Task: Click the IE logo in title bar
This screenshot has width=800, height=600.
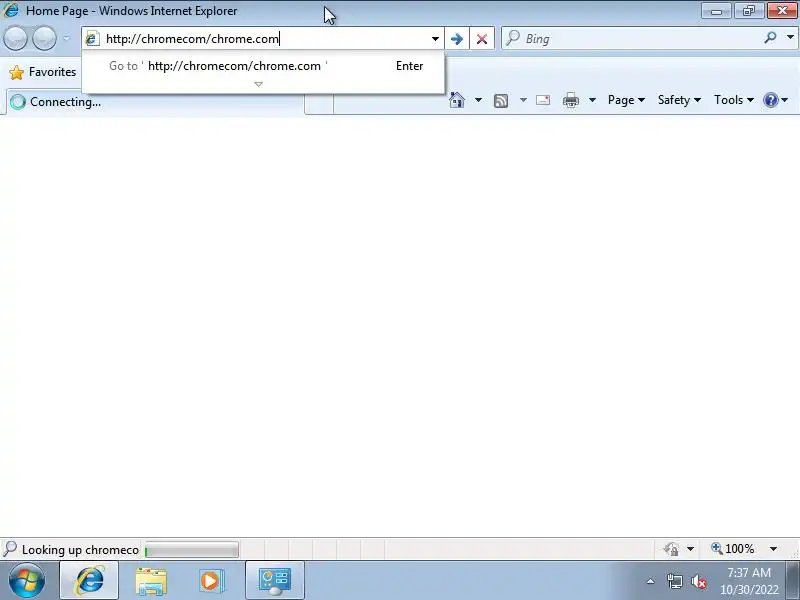Action: point(11,10)
